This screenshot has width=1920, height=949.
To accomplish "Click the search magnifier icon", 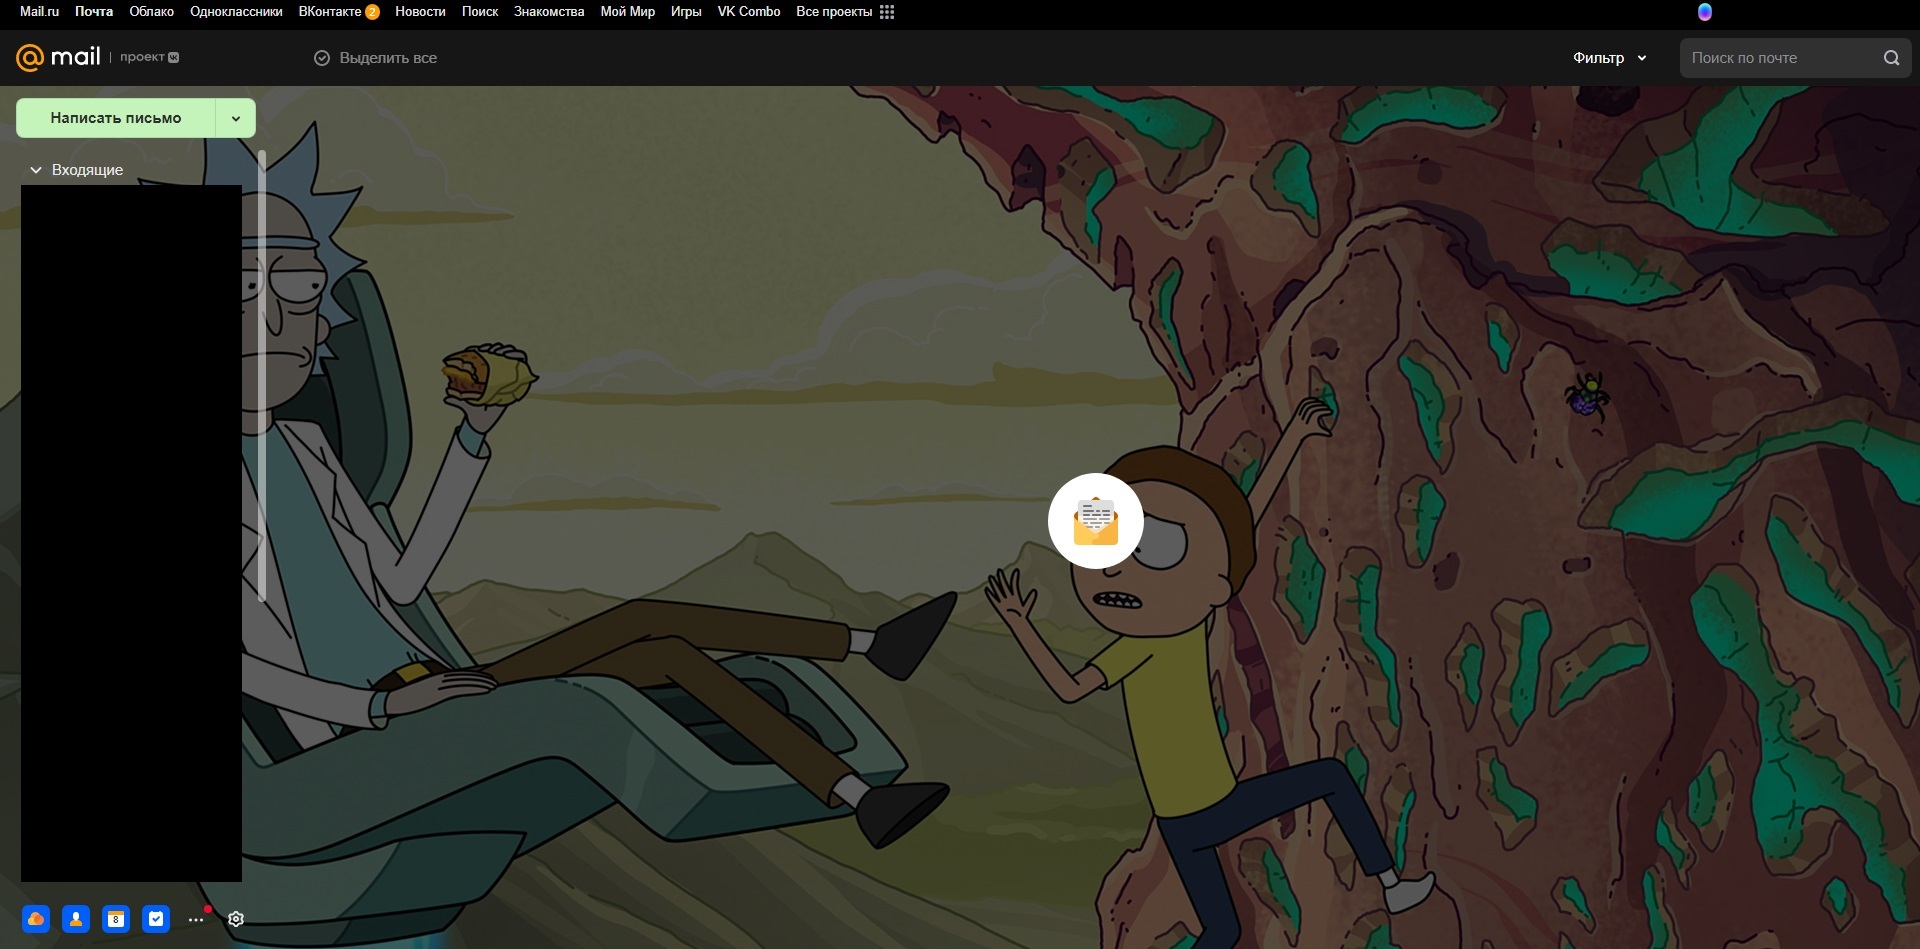I will [x=1891, y=58].
